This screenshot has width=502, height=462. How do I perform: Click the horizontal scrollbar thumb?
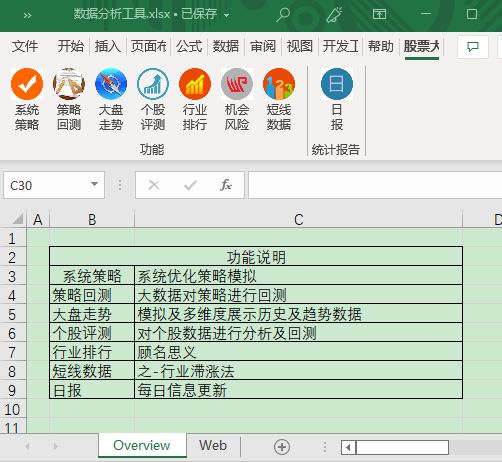click(402, 447)
